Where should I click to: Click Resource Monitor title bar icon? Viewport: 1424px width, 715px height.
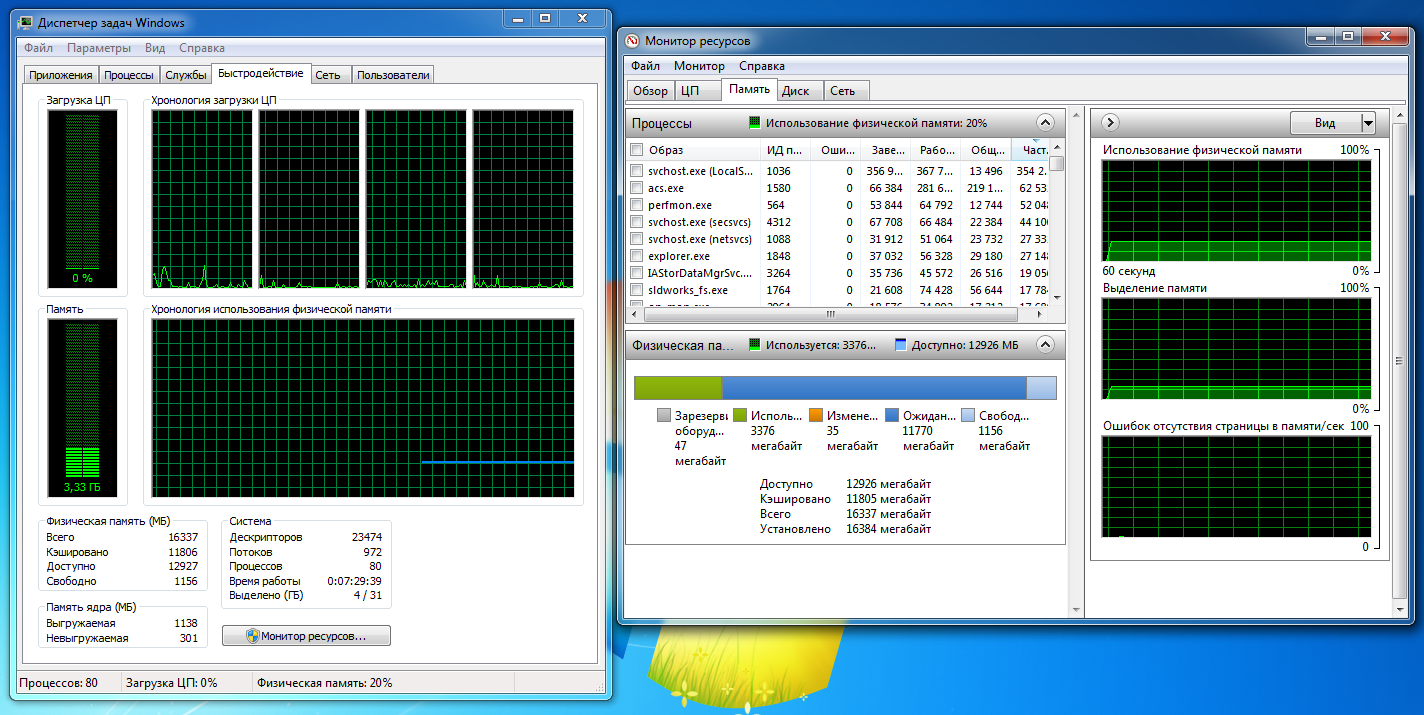coord(633,41)
